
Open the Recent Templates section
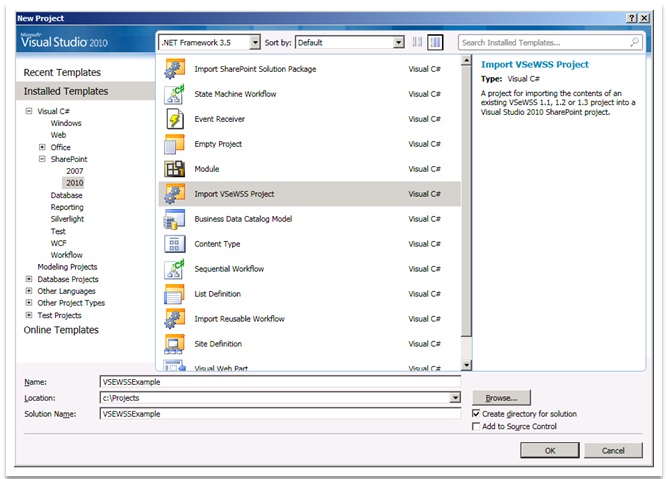click(62, 72)
